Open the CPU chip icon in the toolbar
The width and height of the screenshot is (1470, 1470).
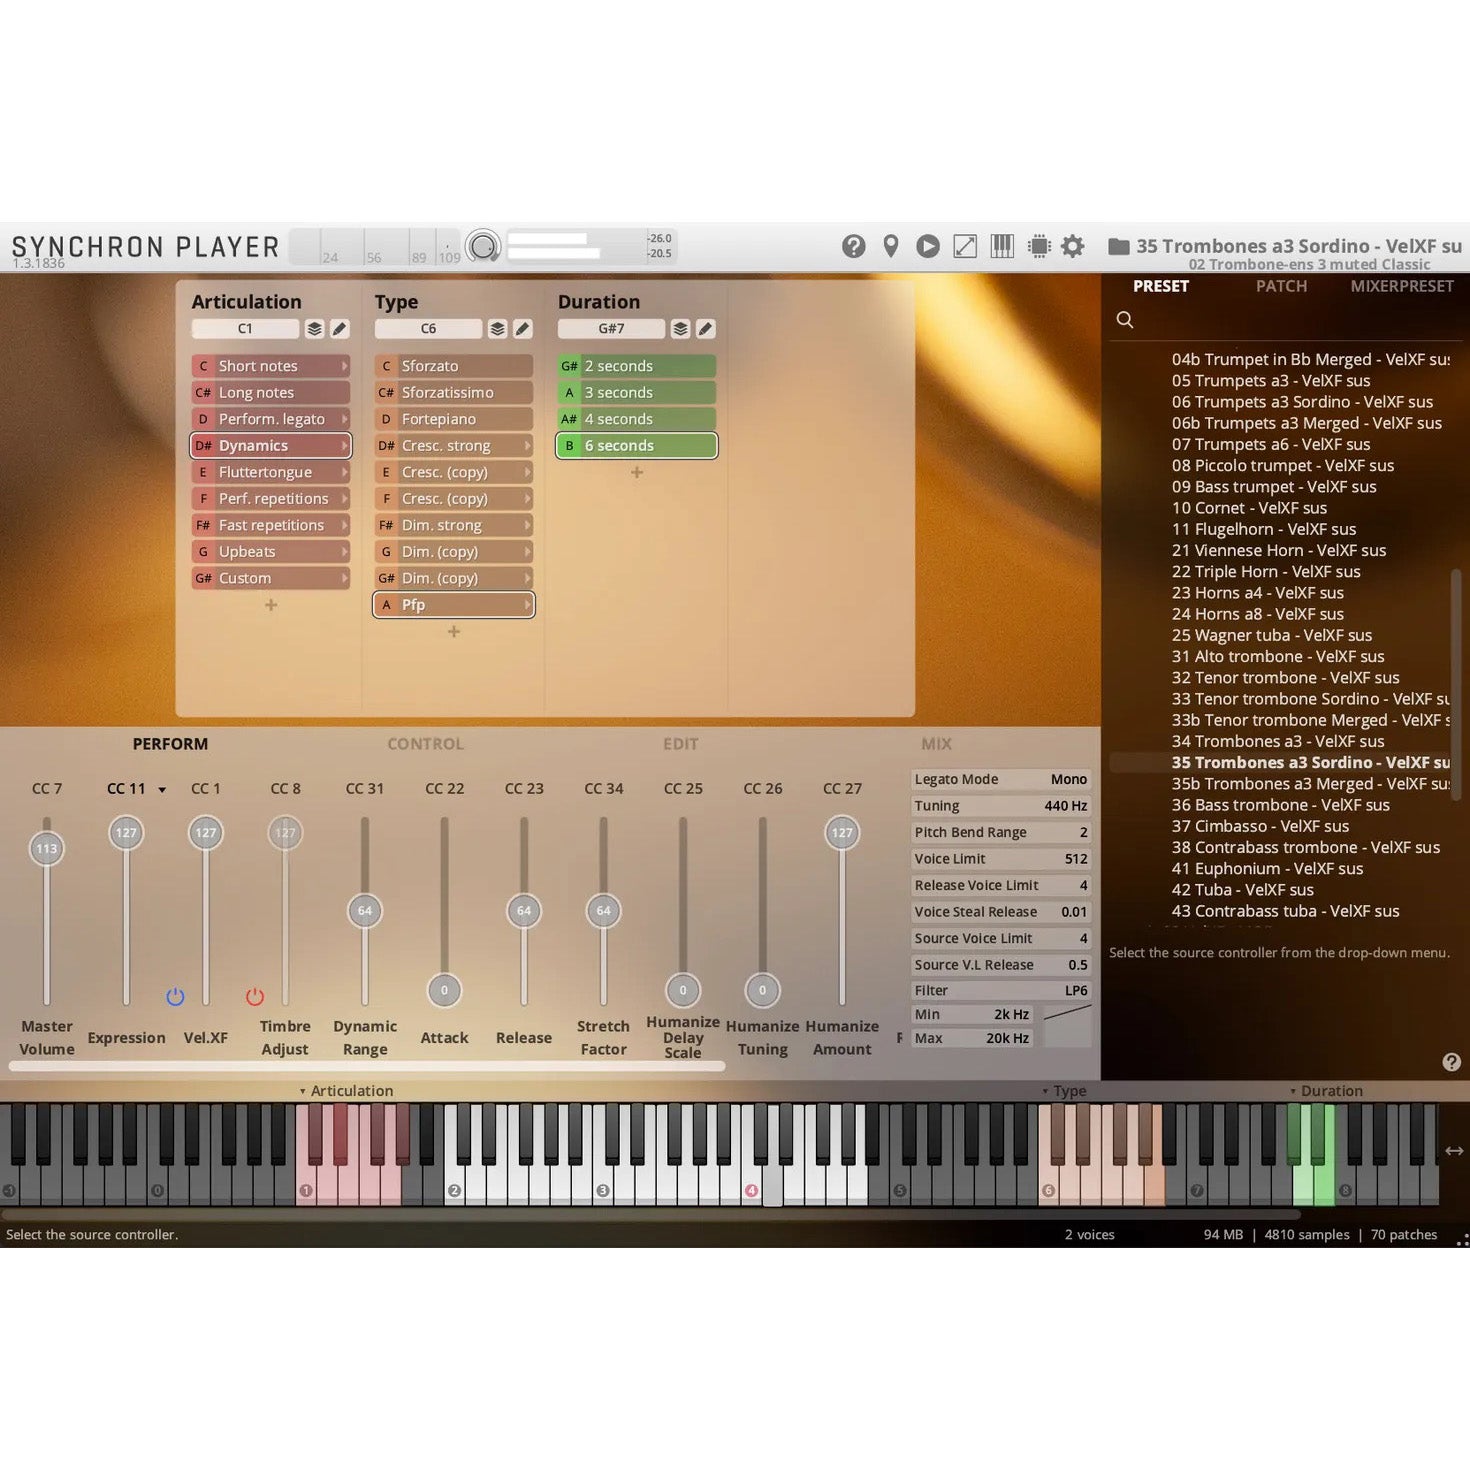(1039, 246)
